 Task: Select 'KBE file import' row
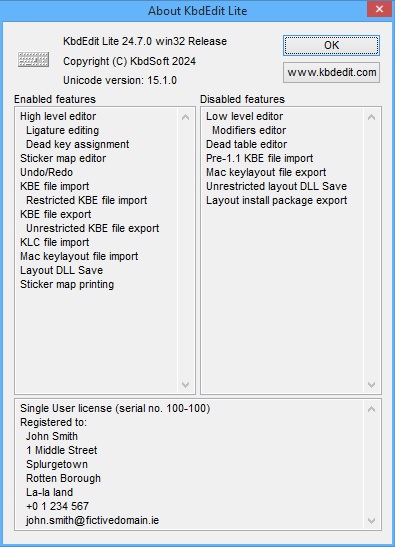click(54, 186)
